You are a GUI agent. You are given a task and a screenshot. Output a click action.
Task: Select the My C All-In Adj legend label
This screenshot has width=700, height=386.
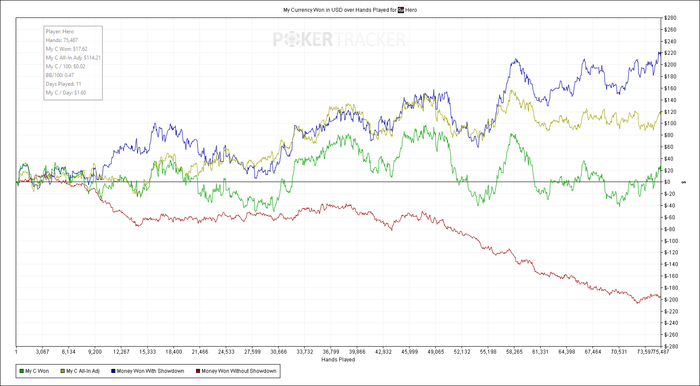[83, 371]
